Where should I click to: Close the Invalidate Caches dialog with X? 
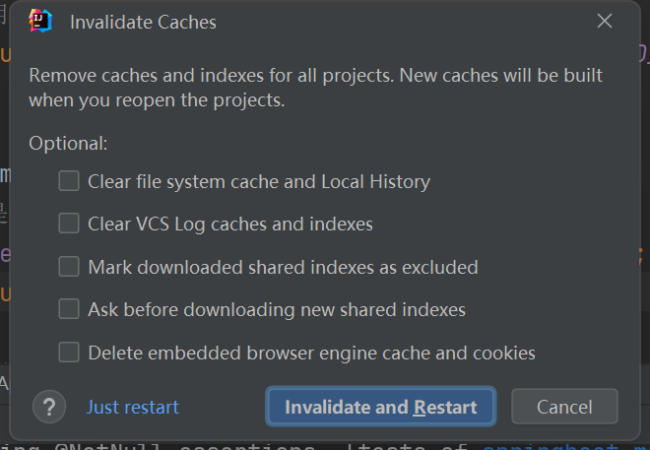click(x=604, y=21)
